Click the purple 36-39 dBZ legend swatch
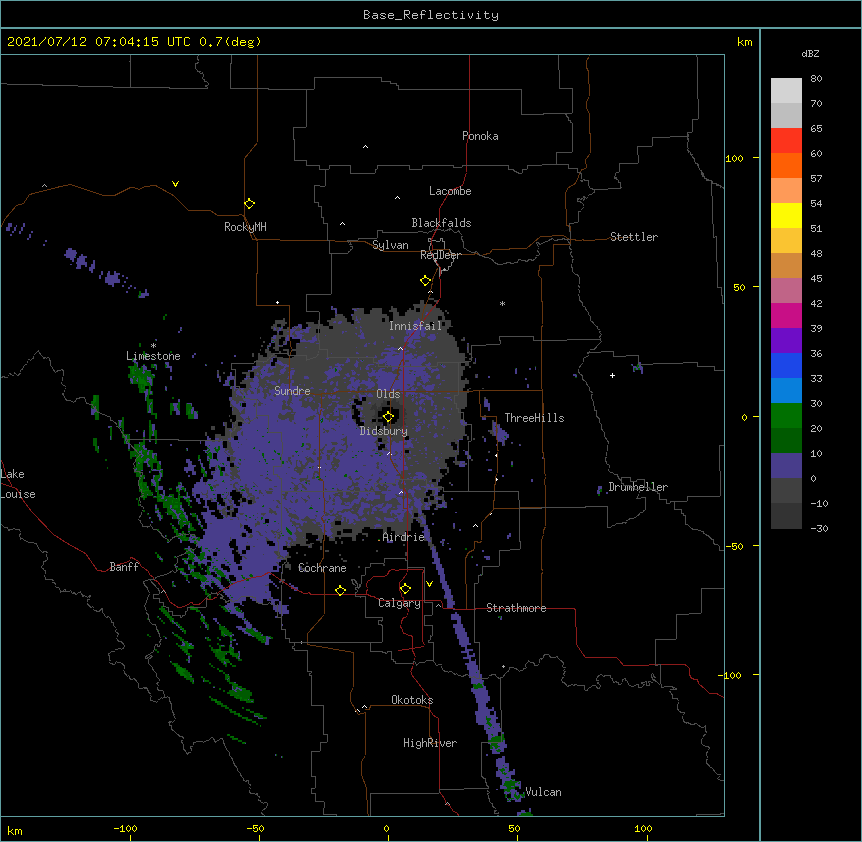 (786, 340)
